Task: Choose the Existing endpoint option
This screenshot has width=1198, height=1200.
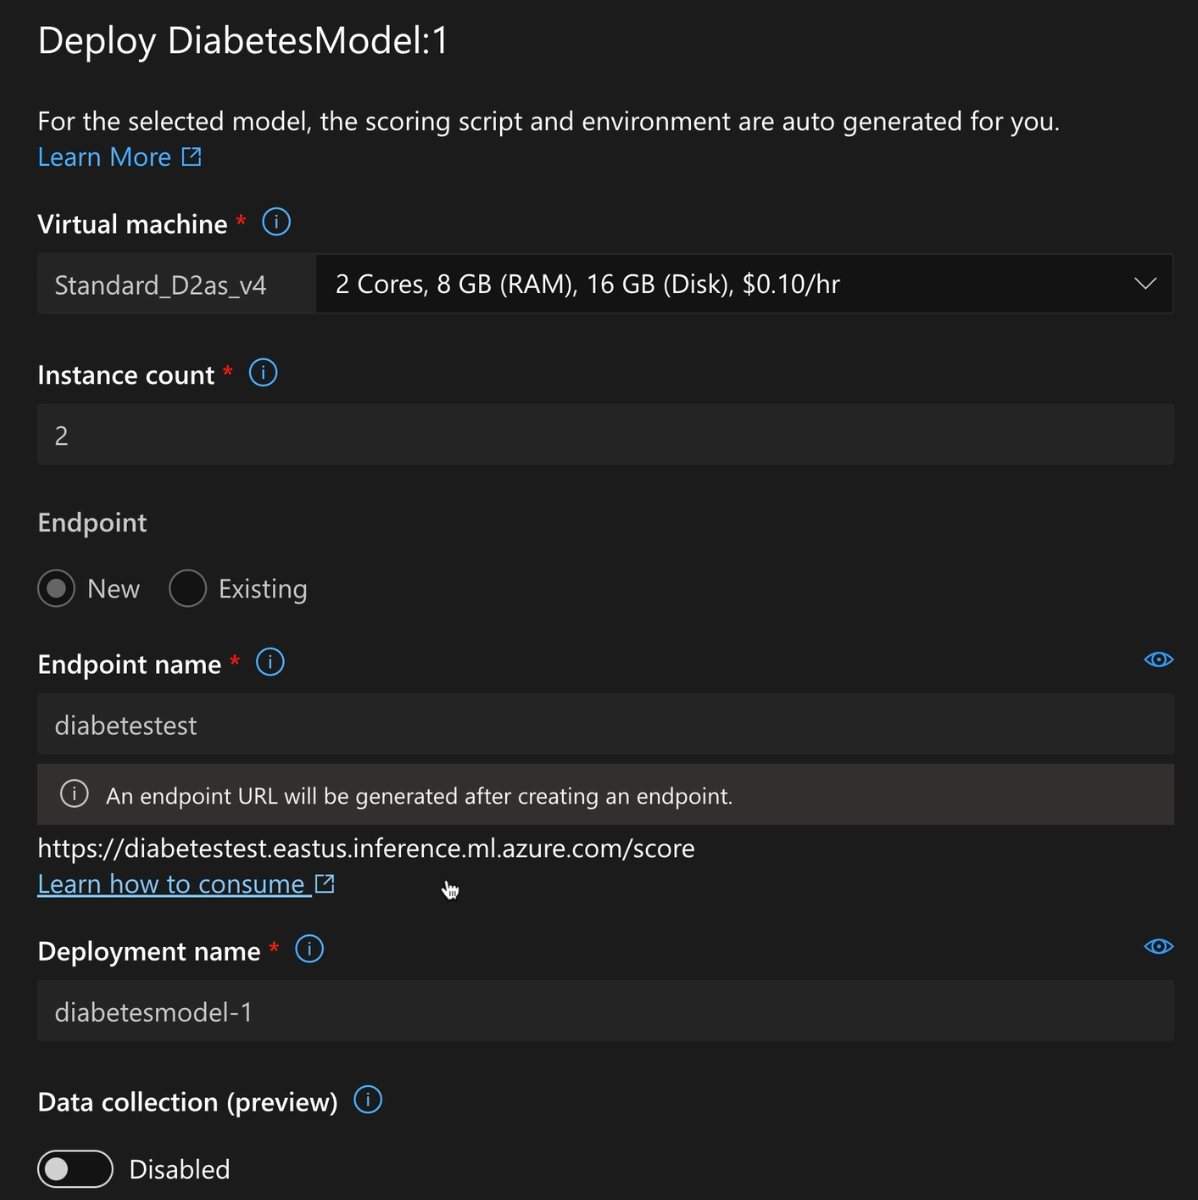Action: (188, 588)
